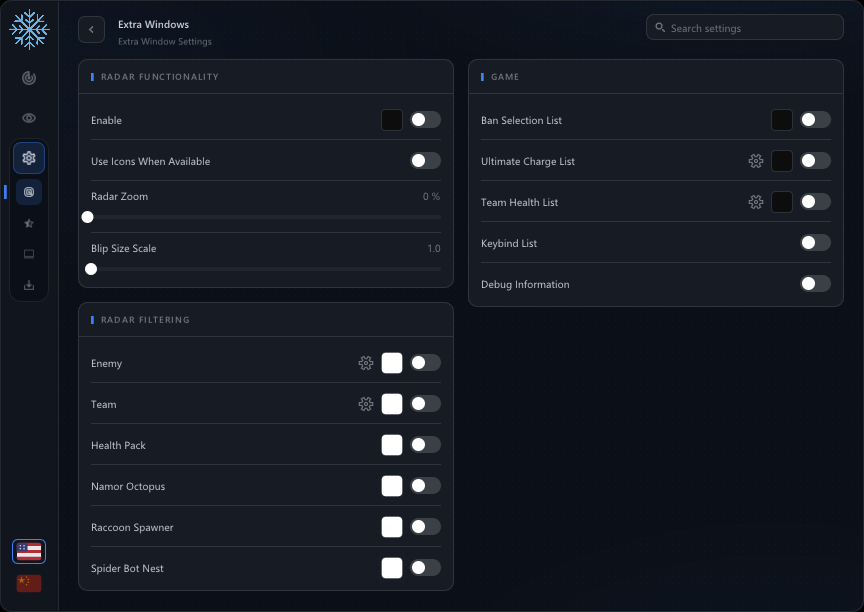Switch language to English via US flag
This screenshot has height=612, width=864.
pyautogui.click(x=29, y=551)
